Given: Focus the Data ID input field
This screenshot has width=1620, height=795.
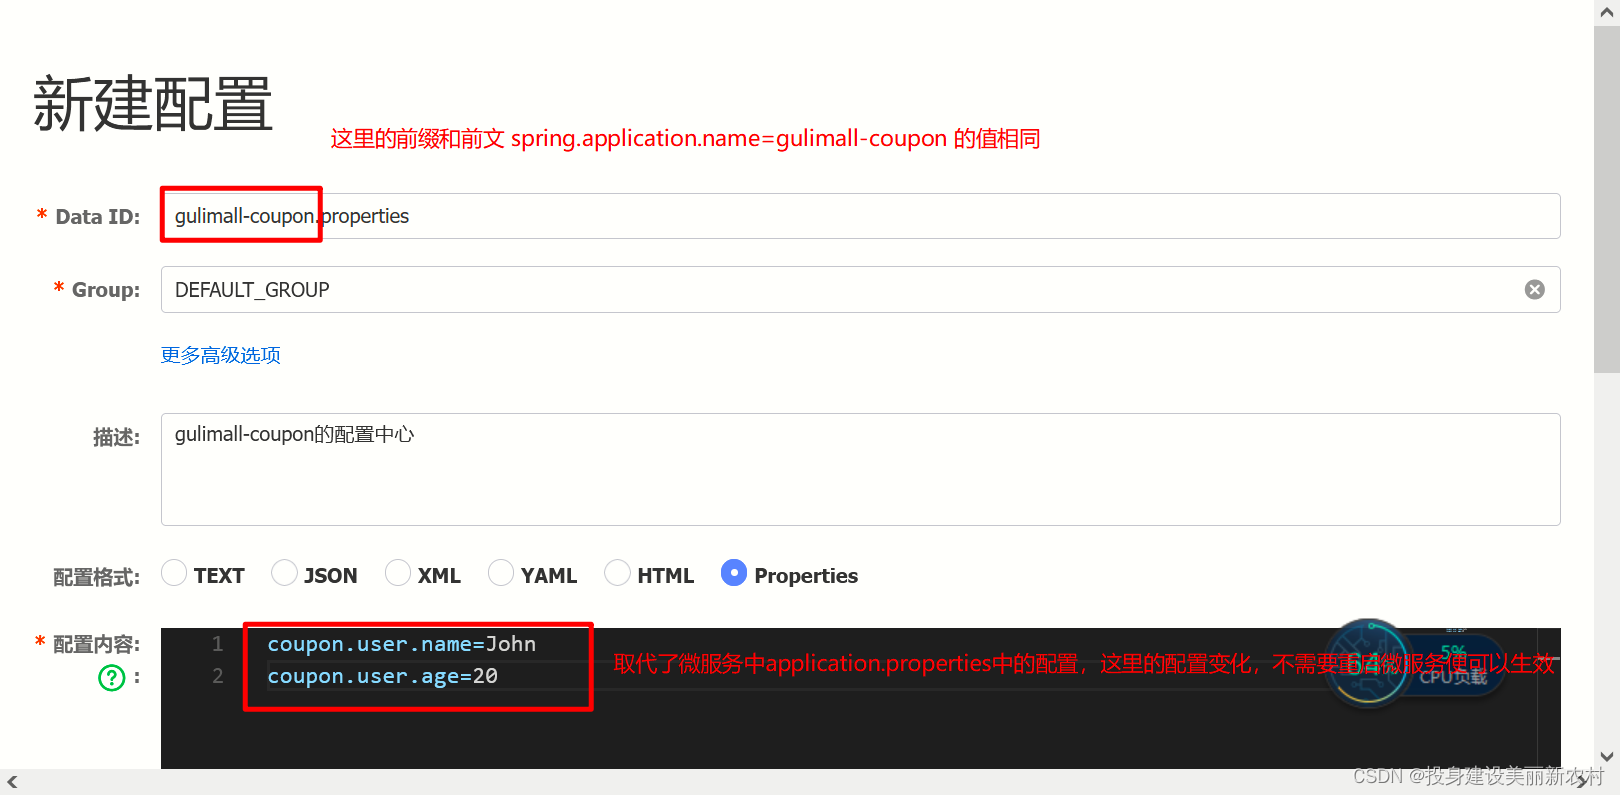Looking at the screenshot, I should point(860,216).
